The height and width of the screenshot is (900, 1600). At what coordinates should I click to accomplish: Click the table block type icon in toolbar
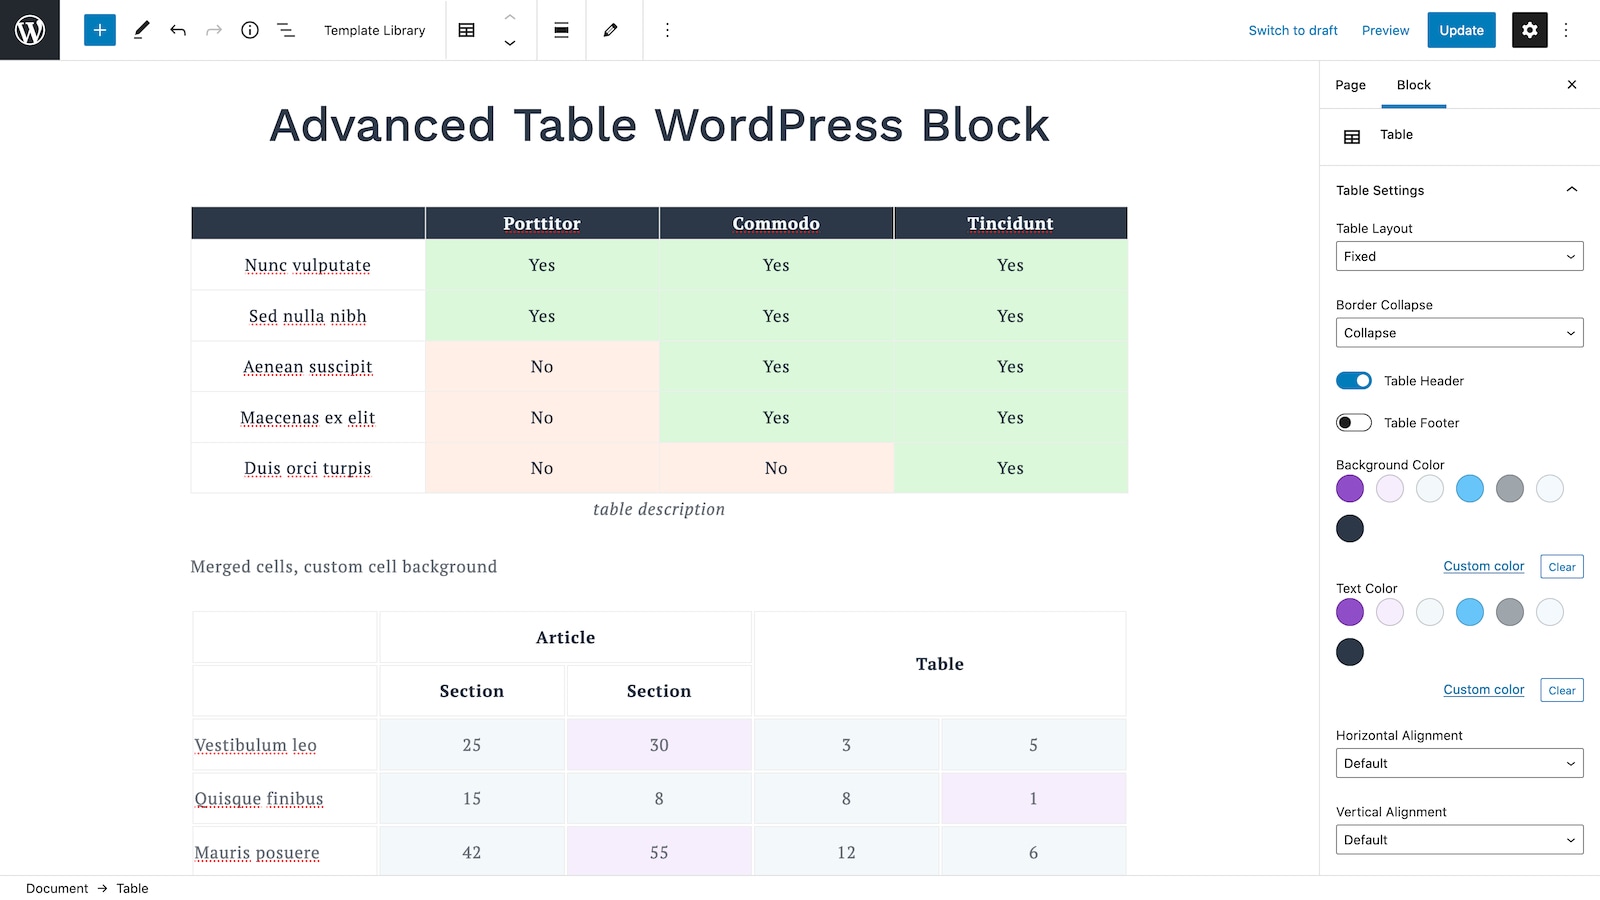tap(467, 30)
